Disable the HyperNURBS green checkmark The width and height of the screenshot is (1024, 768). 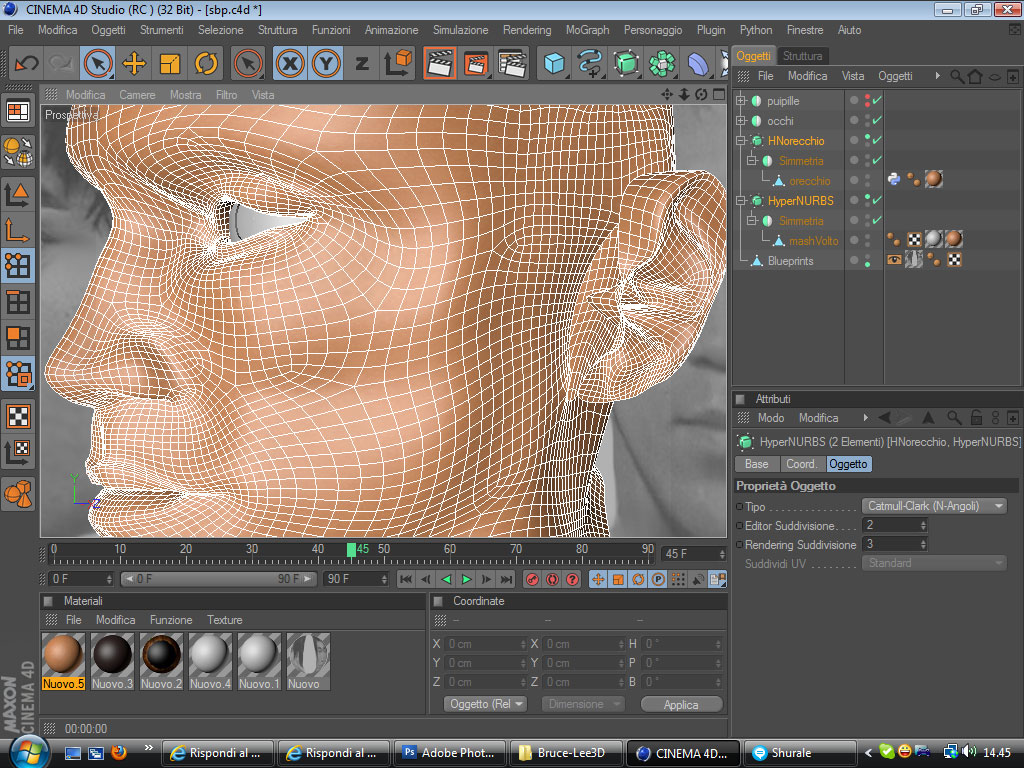pos(877,200)
